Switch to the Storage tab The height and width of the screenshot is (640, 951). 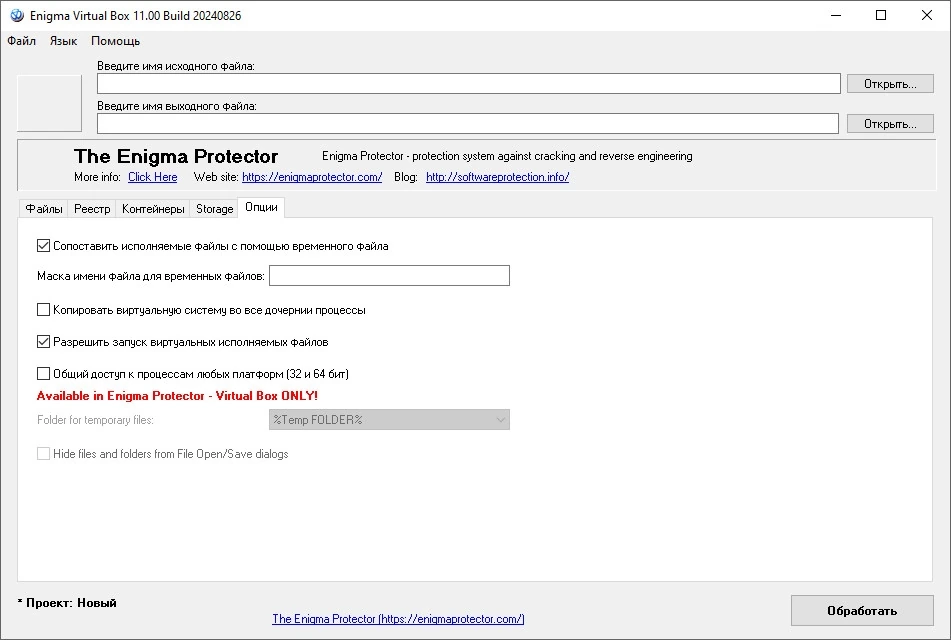coord(214,209)
